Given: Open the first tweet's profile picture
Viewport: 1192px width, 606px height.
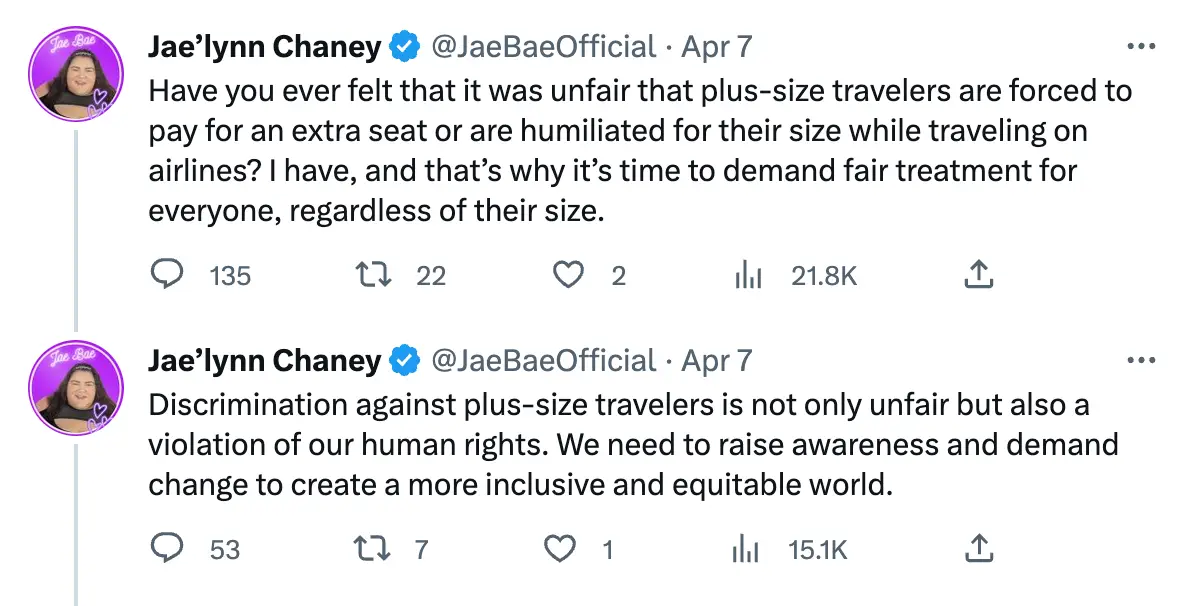Looking at the screenshot, I should coord(76,72).
